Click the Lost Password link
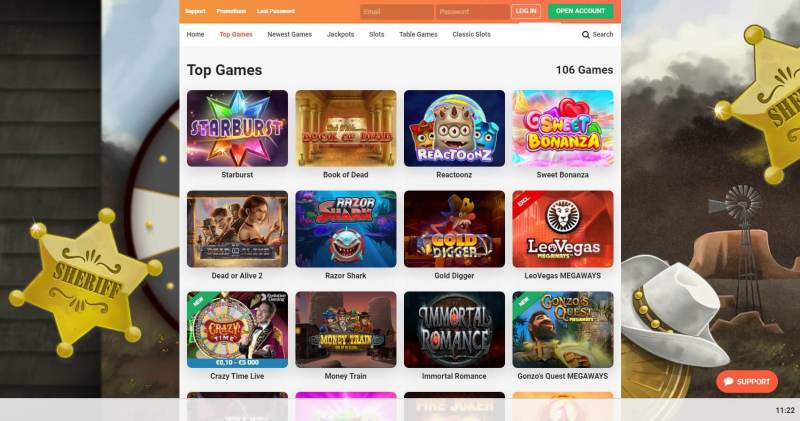The height and width of the screenshot is (421, 800). (x=276, y=11)
